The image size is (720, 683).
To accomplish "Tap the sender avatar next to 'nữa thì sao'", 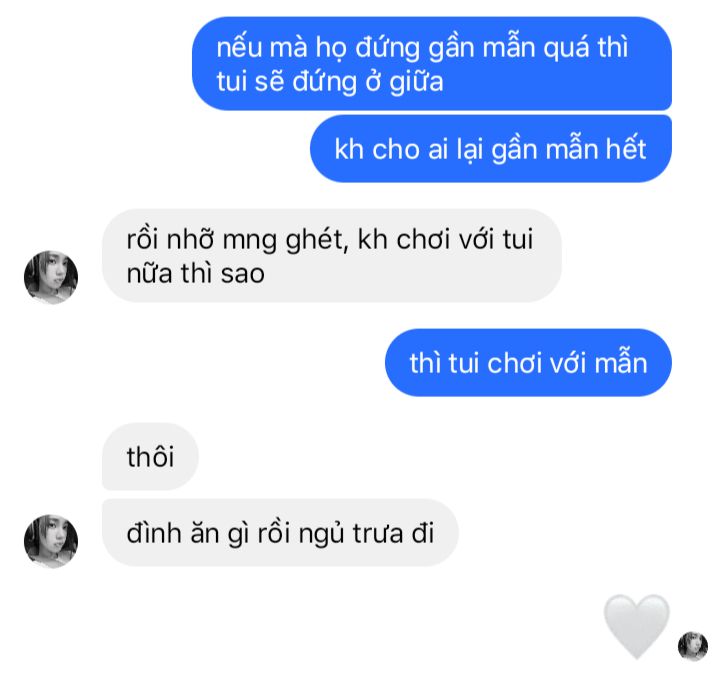I will point(51,277).
